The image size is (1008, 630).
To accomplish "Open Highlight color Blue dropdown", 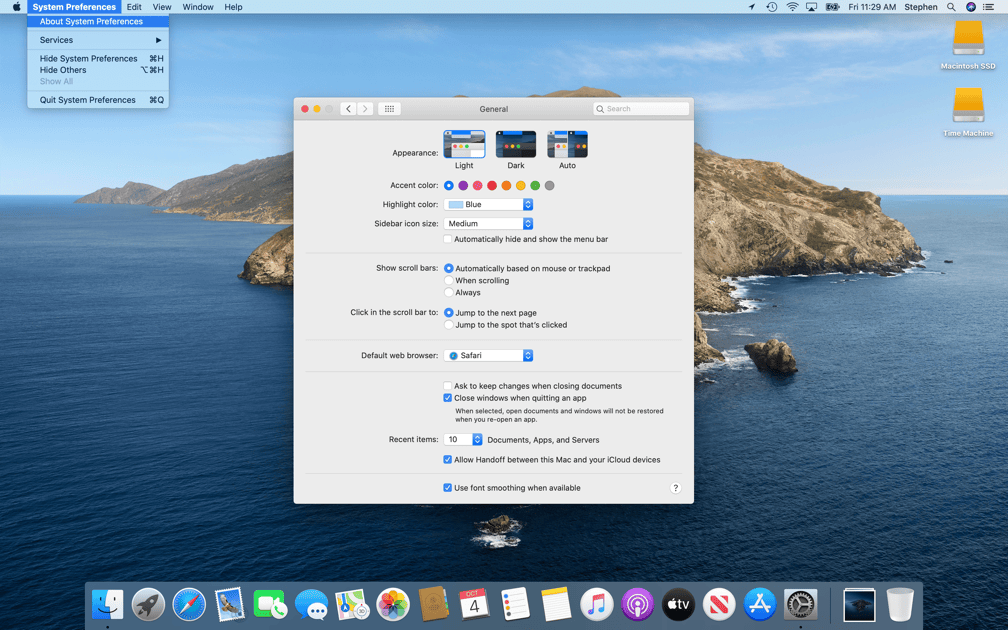I will pos(489,204).
